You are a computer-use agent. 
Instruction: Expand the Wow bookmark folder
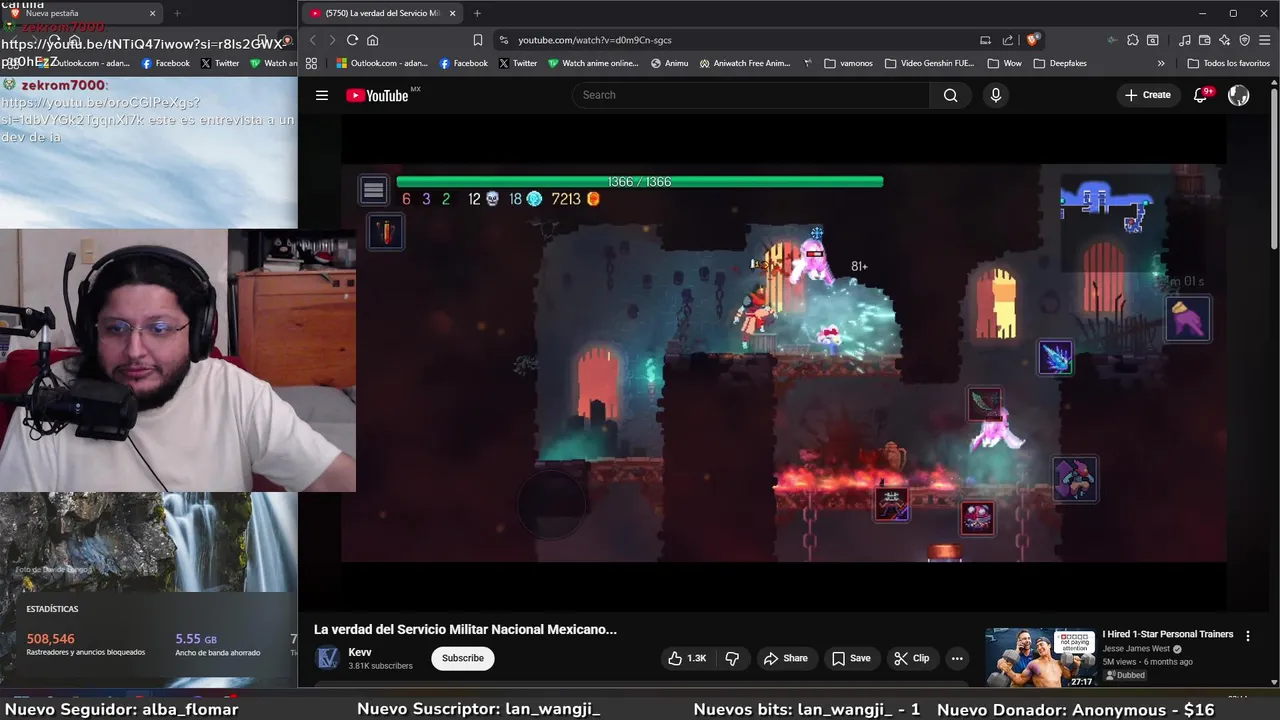pos(1005,63)
